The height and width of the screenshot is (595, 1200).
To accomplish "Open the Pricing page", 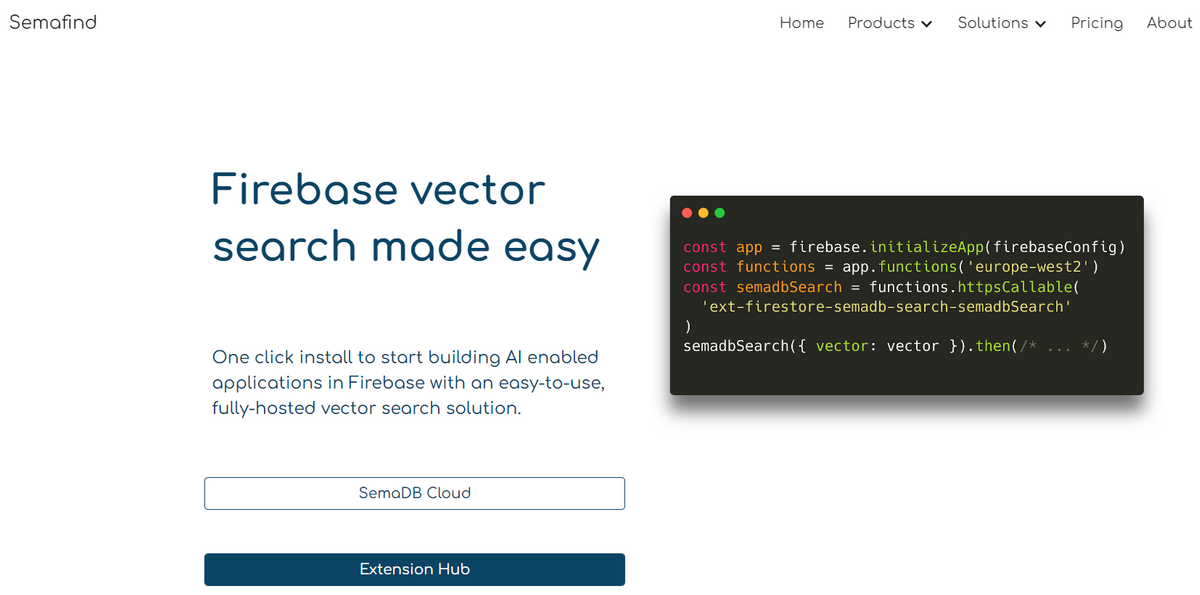I will click(1096, 22).
